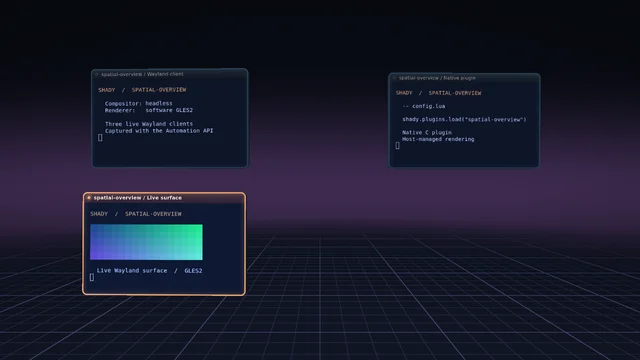Screen dimensions: 640x360
Task: Select the 'spatial-overview / Wayland client' title bar
Action: [x=170, y=74]
